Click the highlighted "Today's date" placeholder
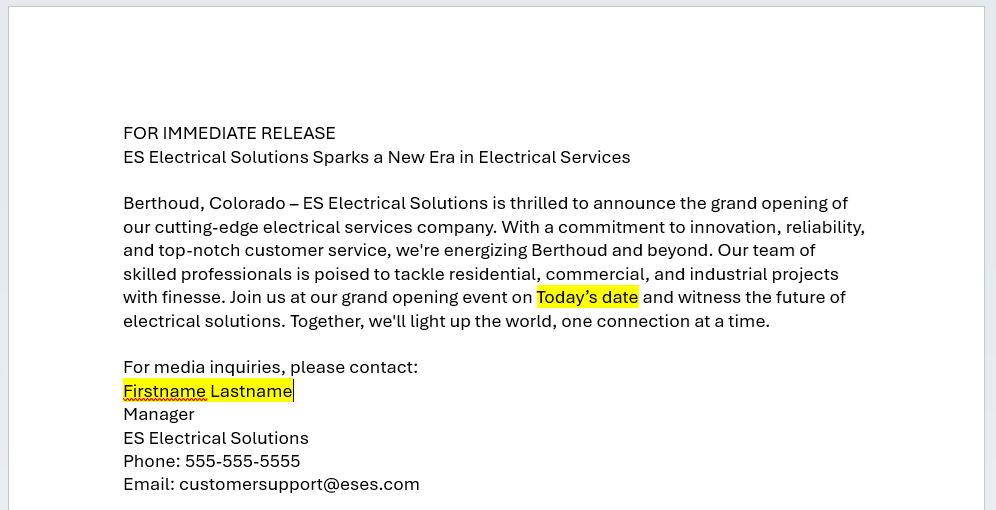The width and height of the screenshot is (996, 510). click(x=588, y=297)
